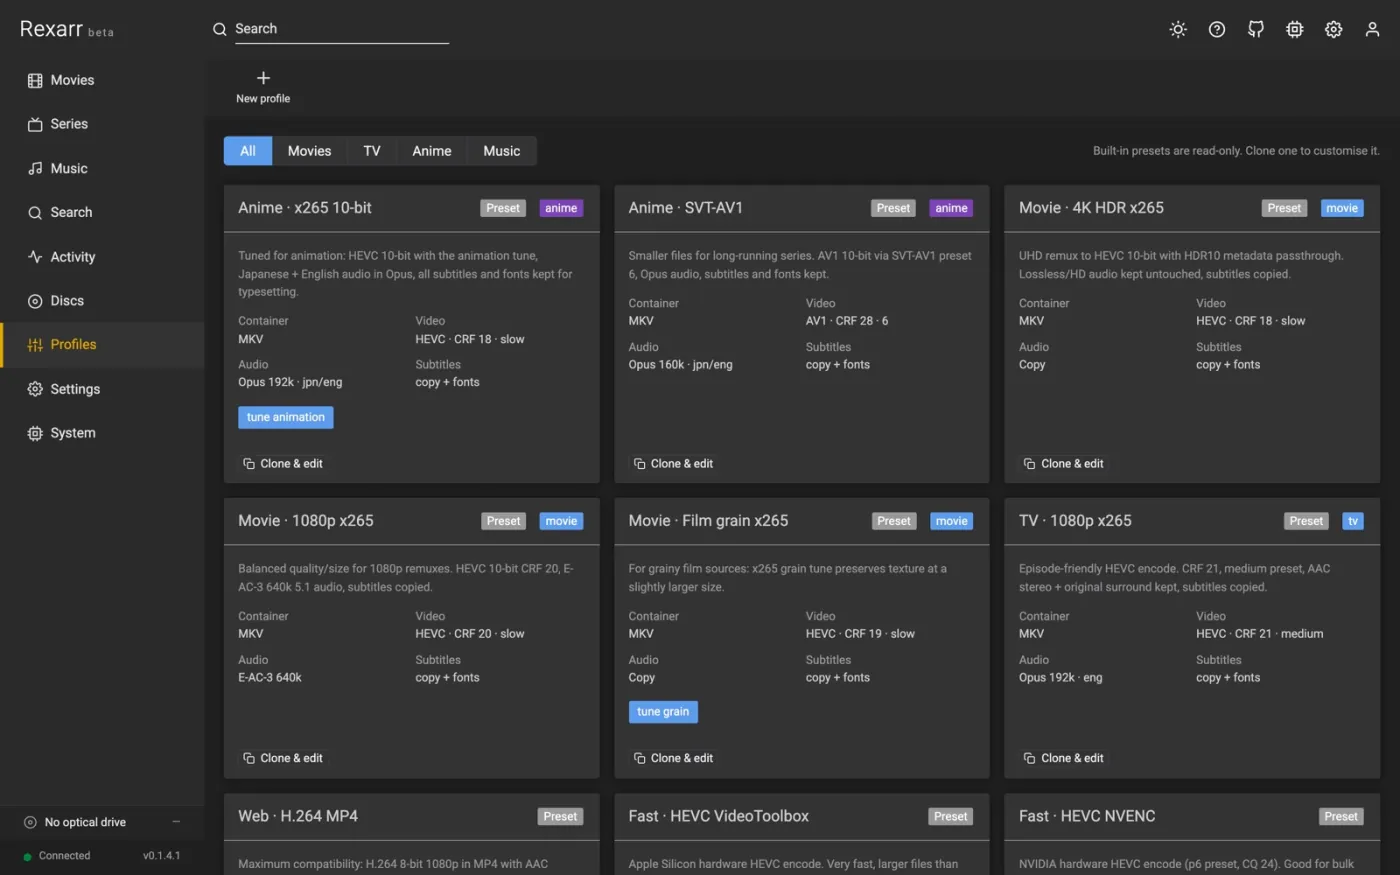The image size is (1400, 875).
Task: Open the gear settings icon in the top bar
Action: (1334, 29)
